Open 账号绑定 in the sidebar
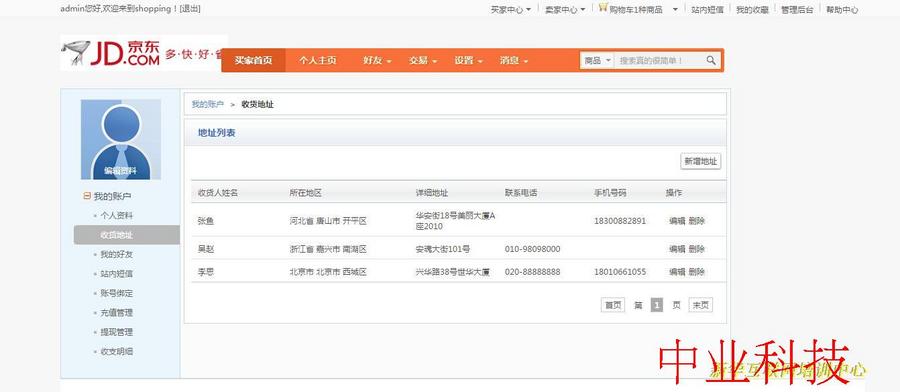 117,293
